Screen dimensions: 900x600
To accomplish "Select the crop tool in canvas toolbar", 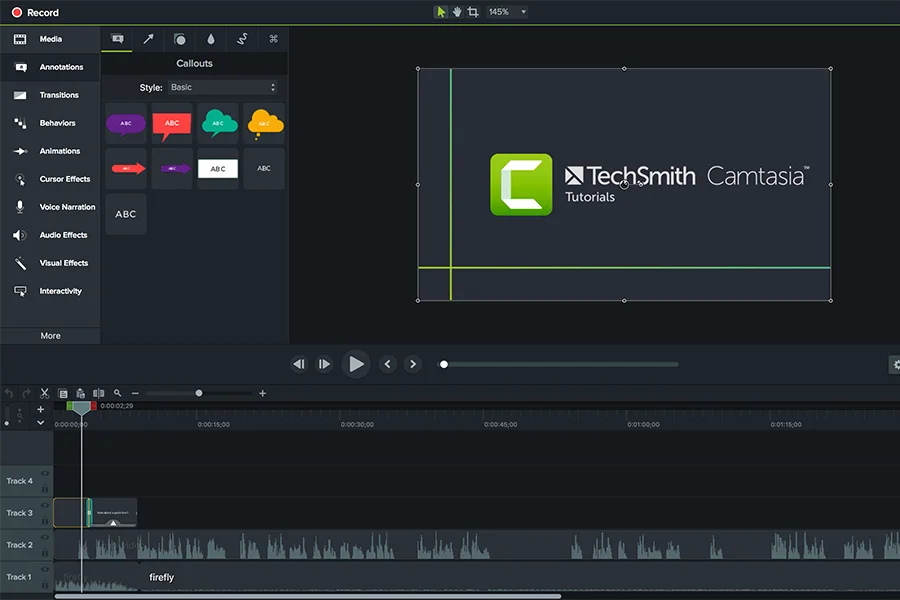I will click(473, 12).
